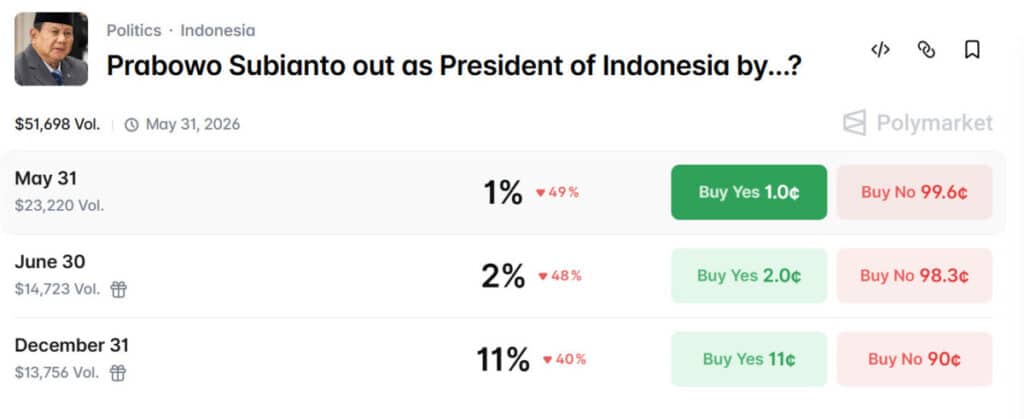This screenshot has width=1024, height=419.
Task: Open the Indonesia category link
Action: click(x=217, y=31)
